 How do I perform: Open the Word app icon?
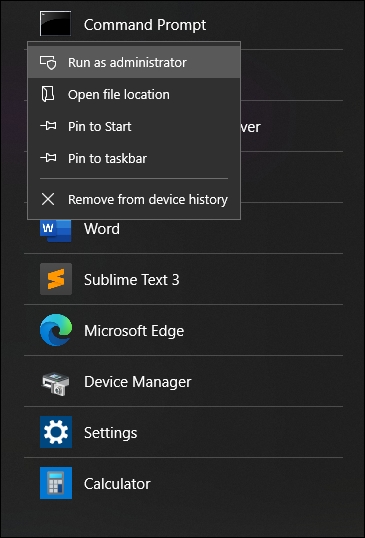pyautogui.click(x=56, y=228)
